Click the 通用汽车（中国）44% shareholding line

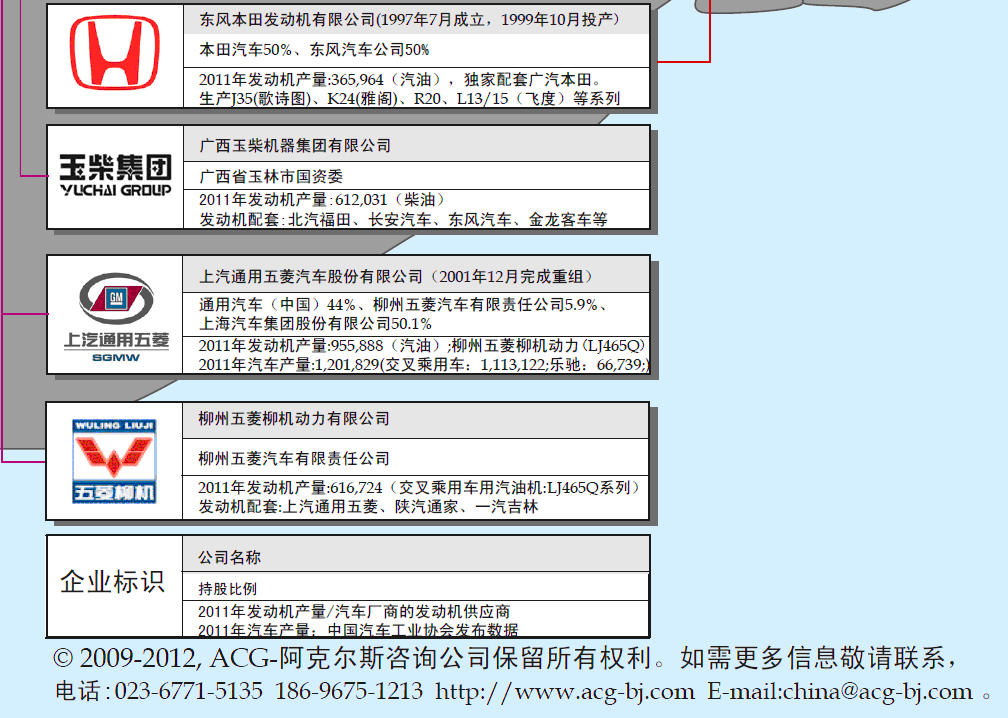(402, 305)
